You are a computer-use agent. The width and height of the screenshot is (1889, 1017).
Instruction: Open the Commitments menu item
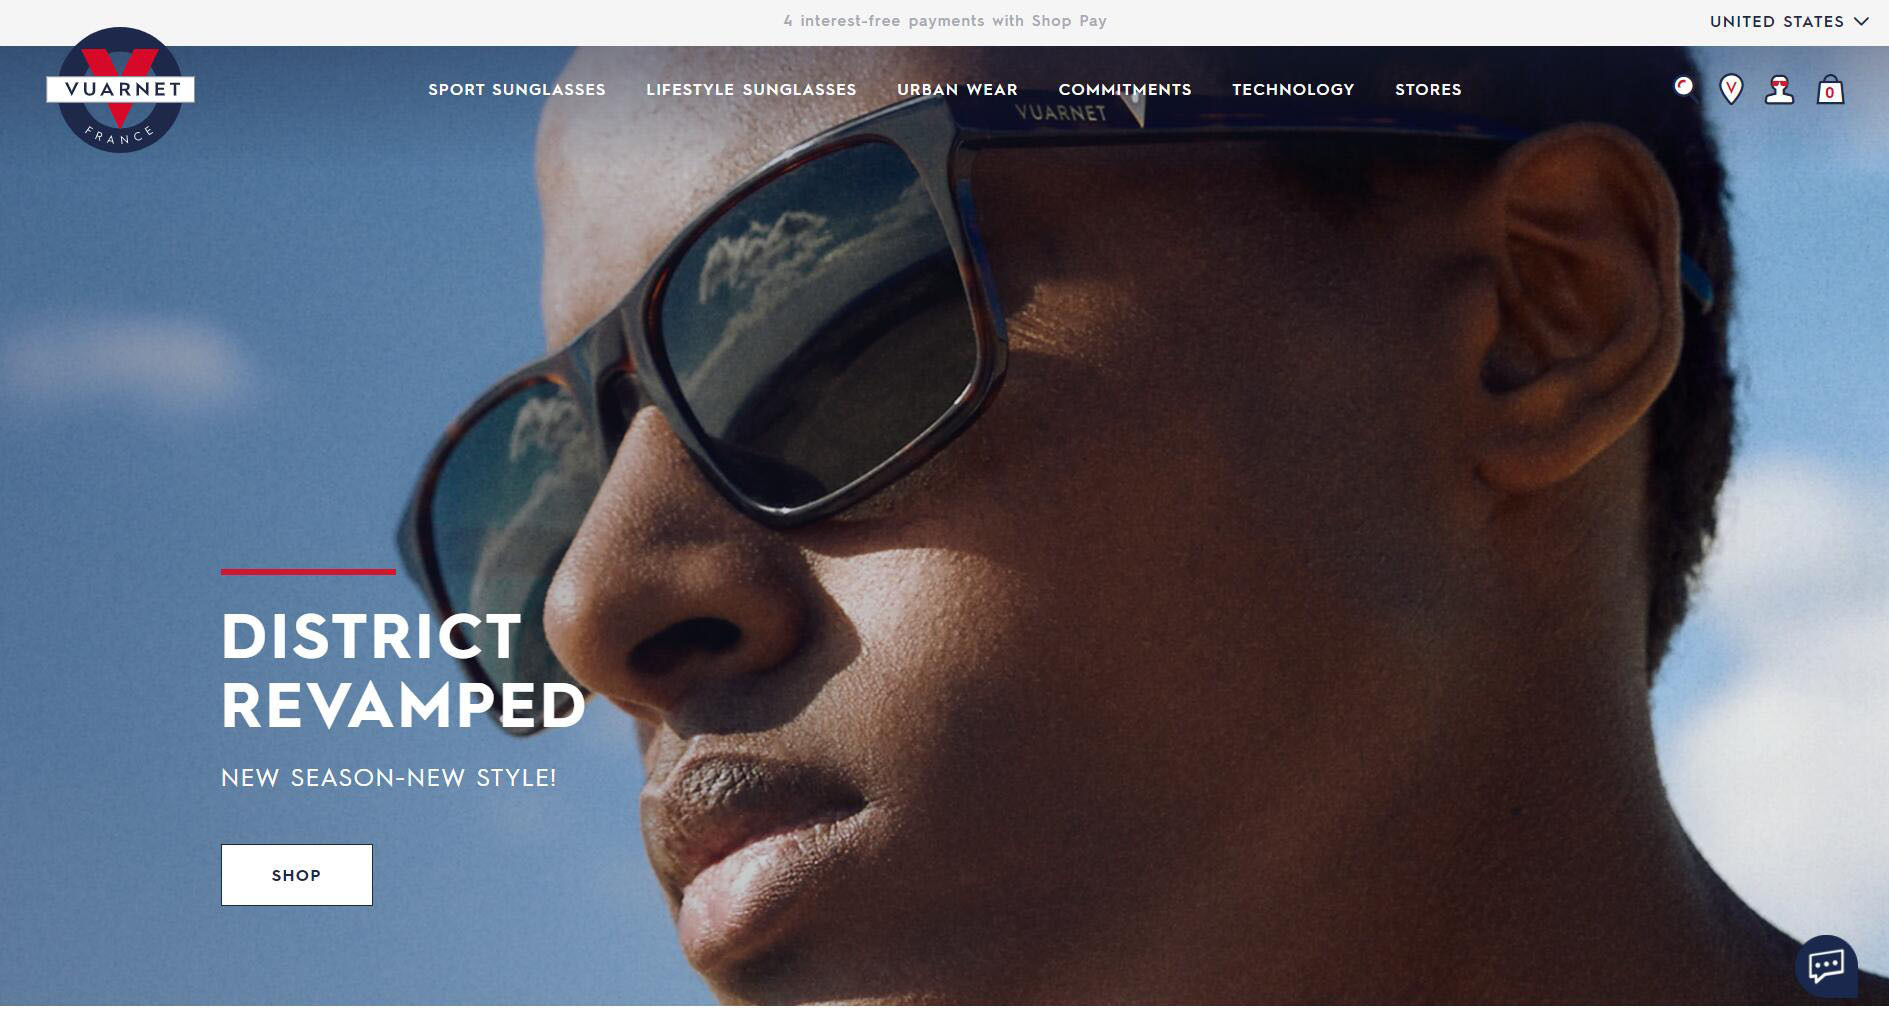click(1125, 89)
